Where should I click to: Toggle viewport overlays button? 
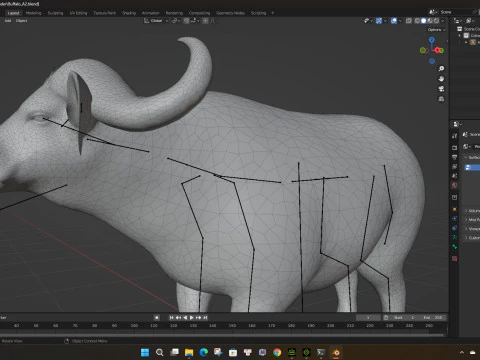point(394,21)
